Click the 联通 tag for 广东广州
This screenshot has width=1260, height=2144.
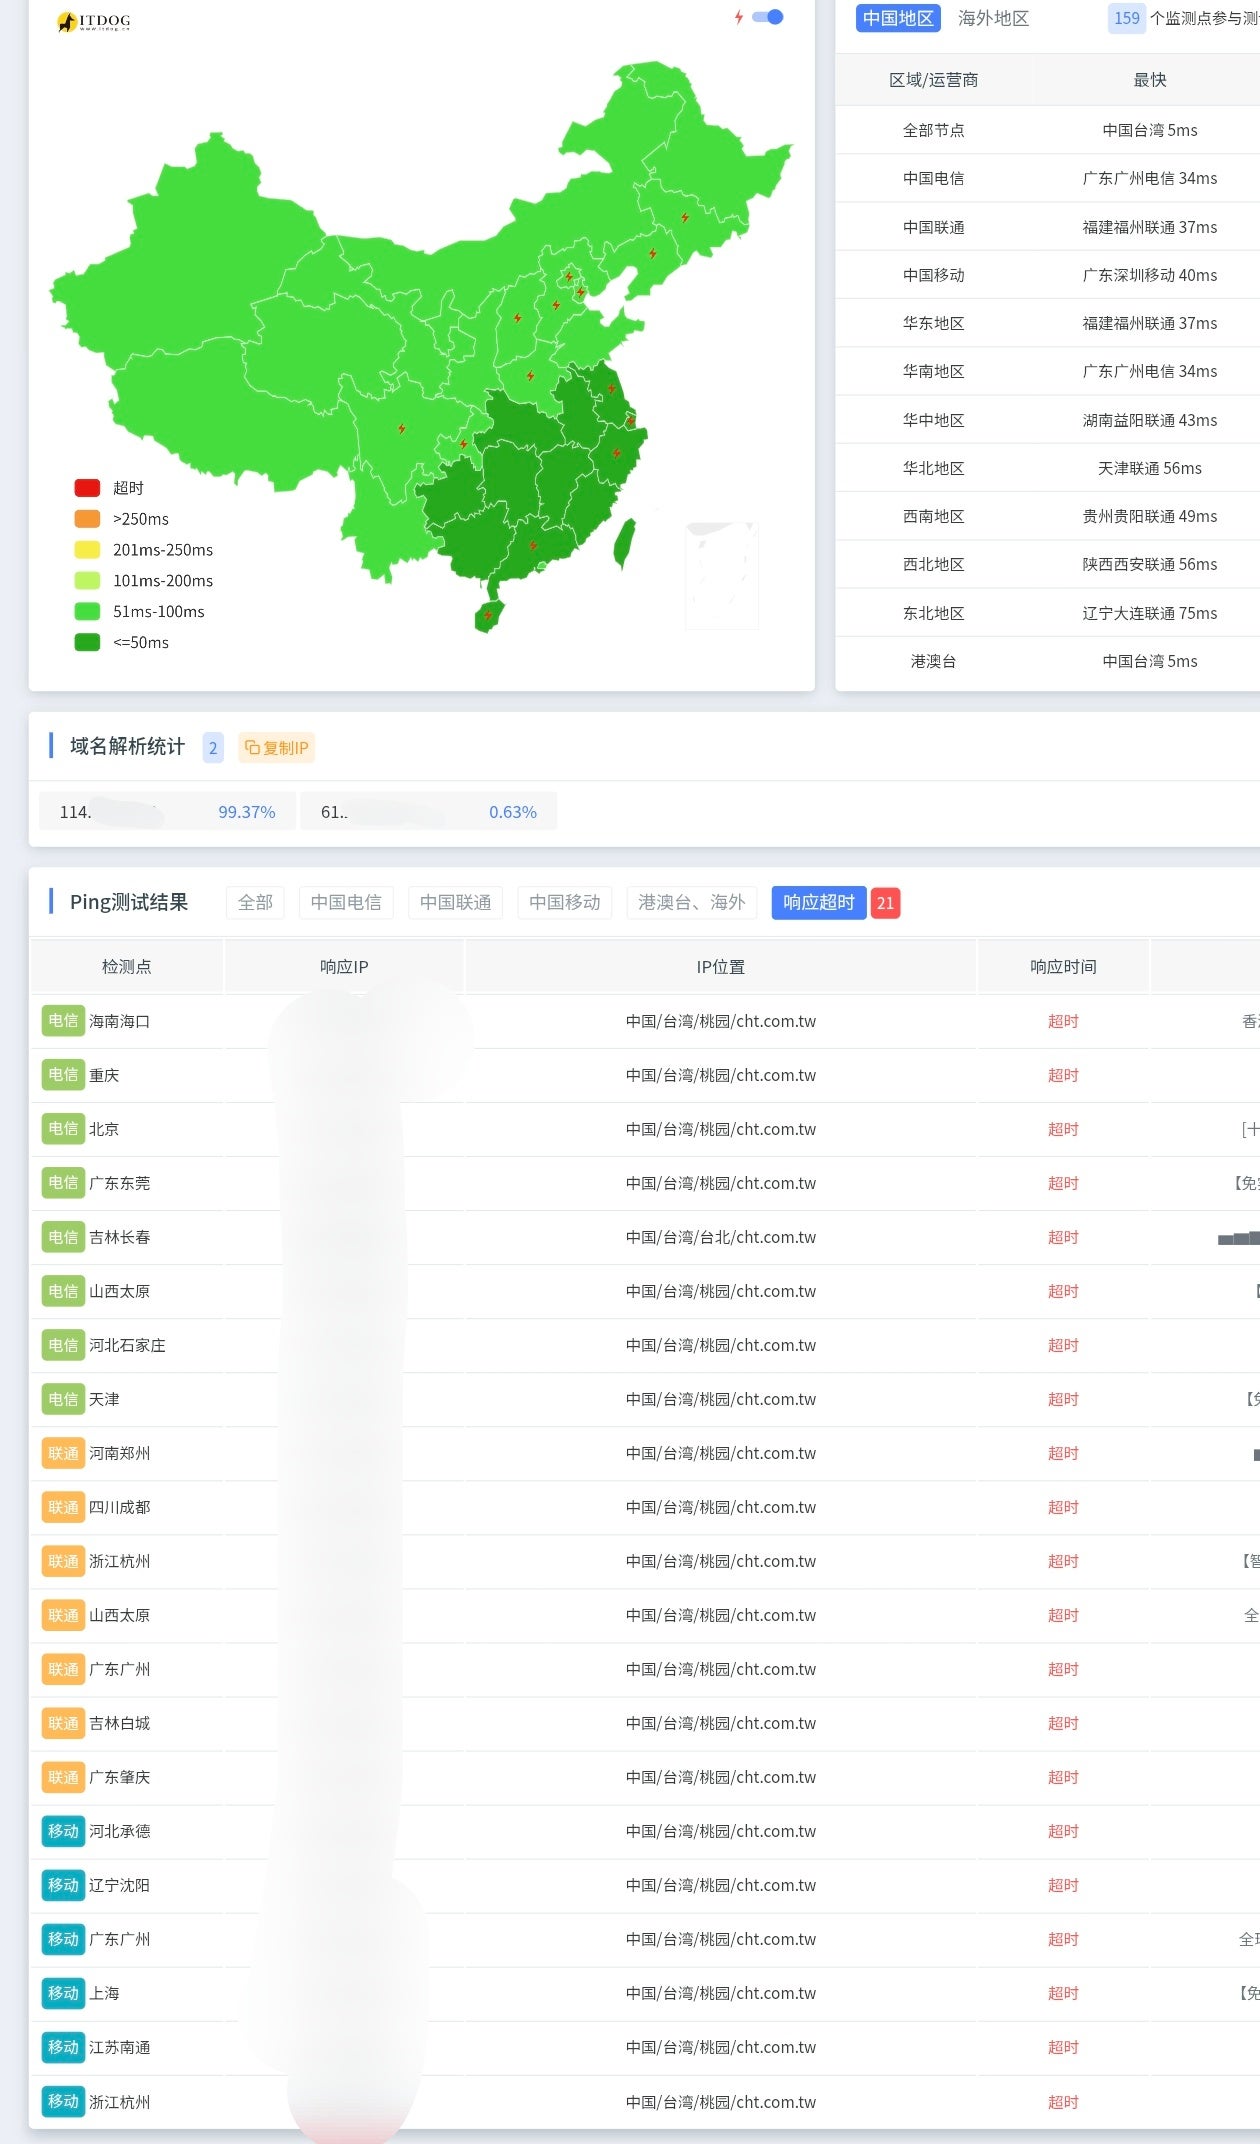tap(63, 1669)
